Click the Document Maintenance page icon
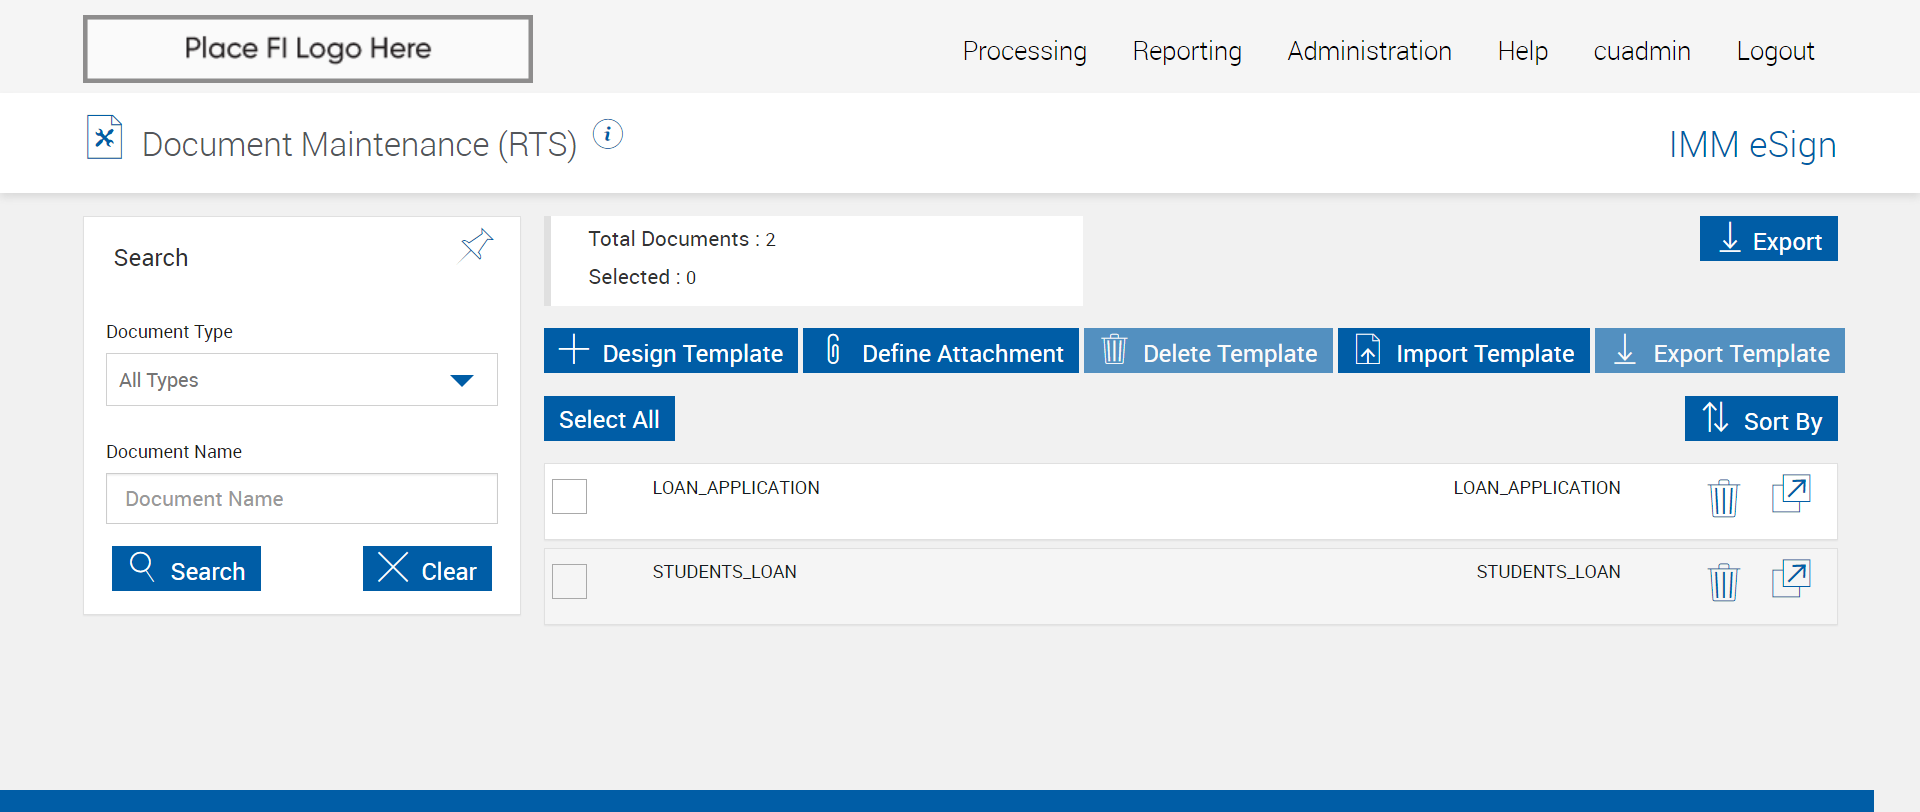 click(104, 138)
